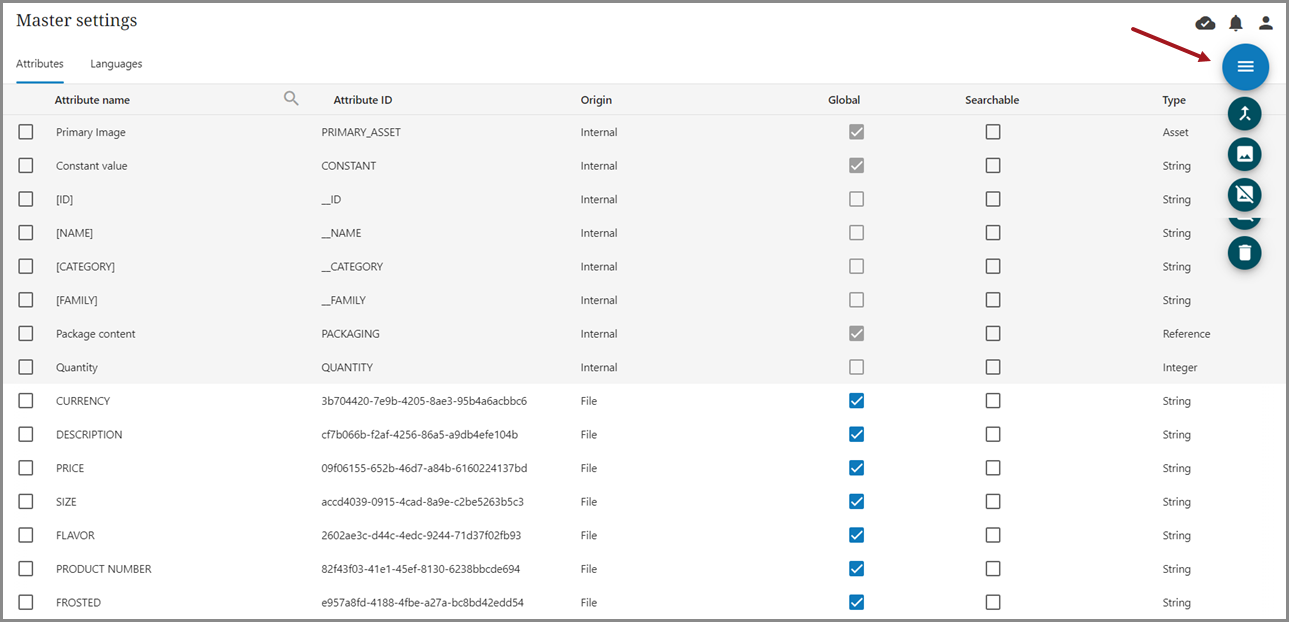Open the blue floating menu button
The image size is (1289, 622).
(x=1245, y=67)
